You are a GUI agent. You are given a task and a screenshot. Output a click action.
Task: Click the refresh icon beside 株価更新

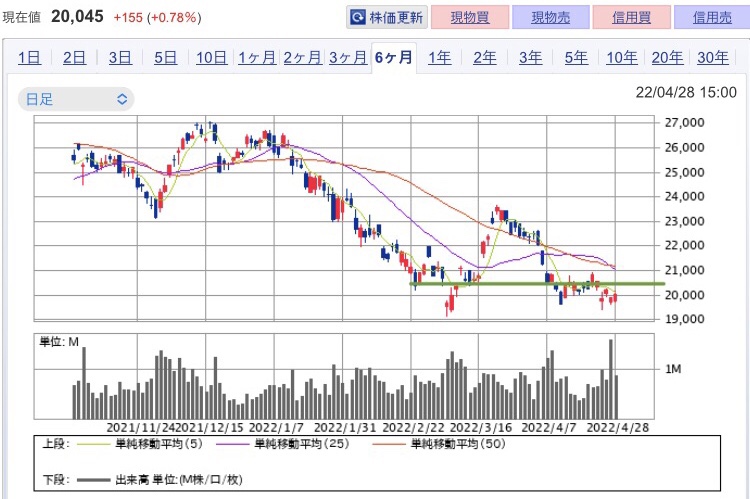point(357,18)
